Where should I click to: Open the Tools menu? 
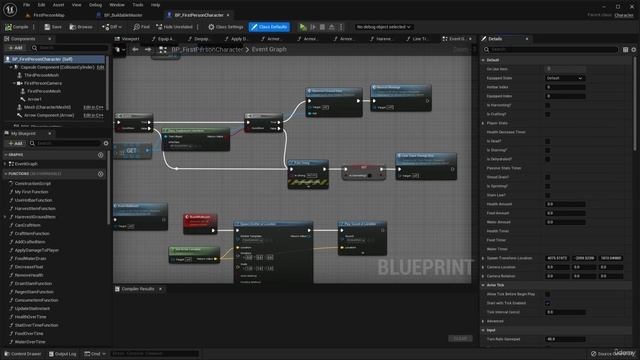[x=138, y=5]
